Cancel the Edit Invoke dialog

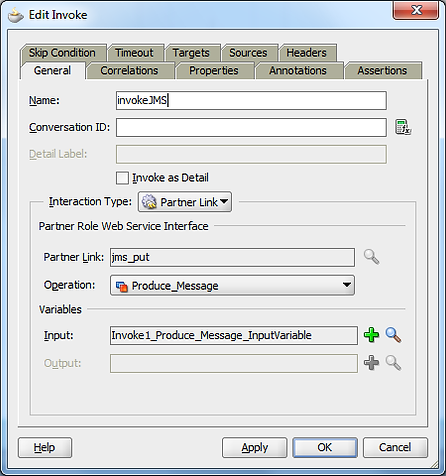click(395, 447)
